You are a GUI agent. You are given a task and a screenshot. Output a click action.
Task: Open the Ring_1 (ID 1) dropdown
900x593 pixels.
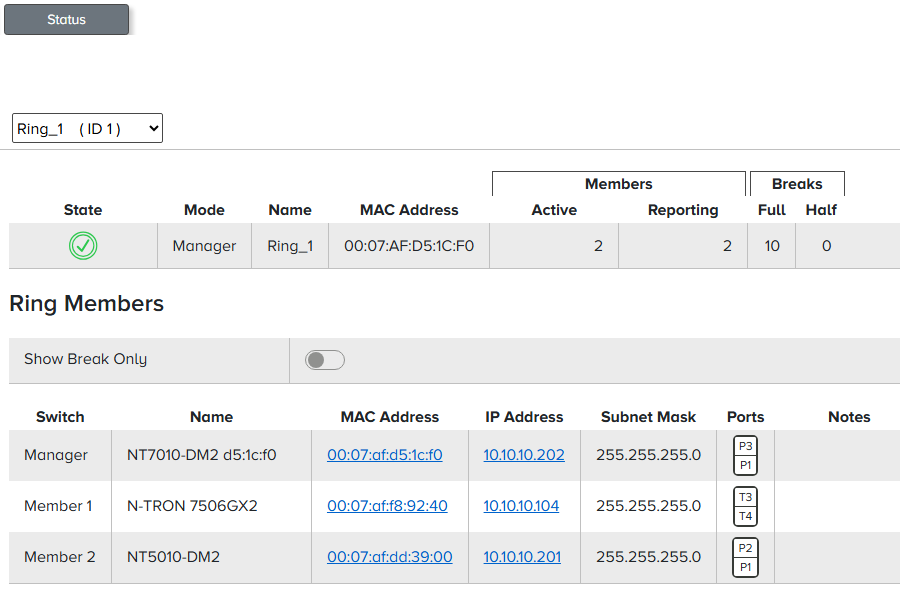(x=87, y=128)
